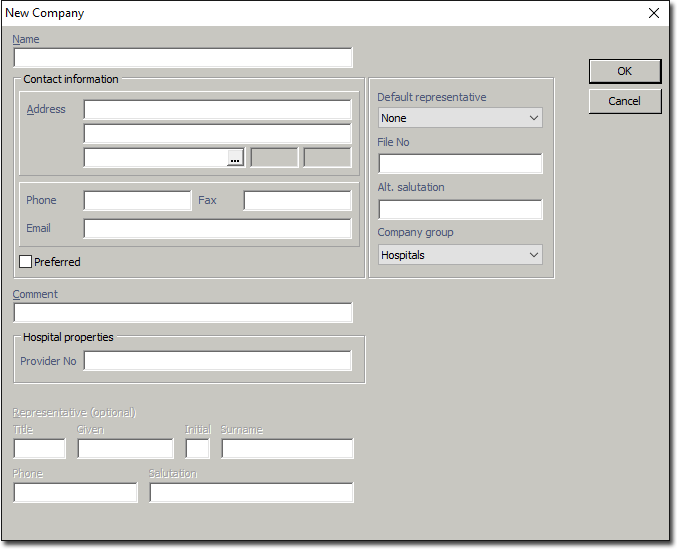Select the first Address line field
The height and width of the screenshot is (549, 677).
[x=217, y=110]
